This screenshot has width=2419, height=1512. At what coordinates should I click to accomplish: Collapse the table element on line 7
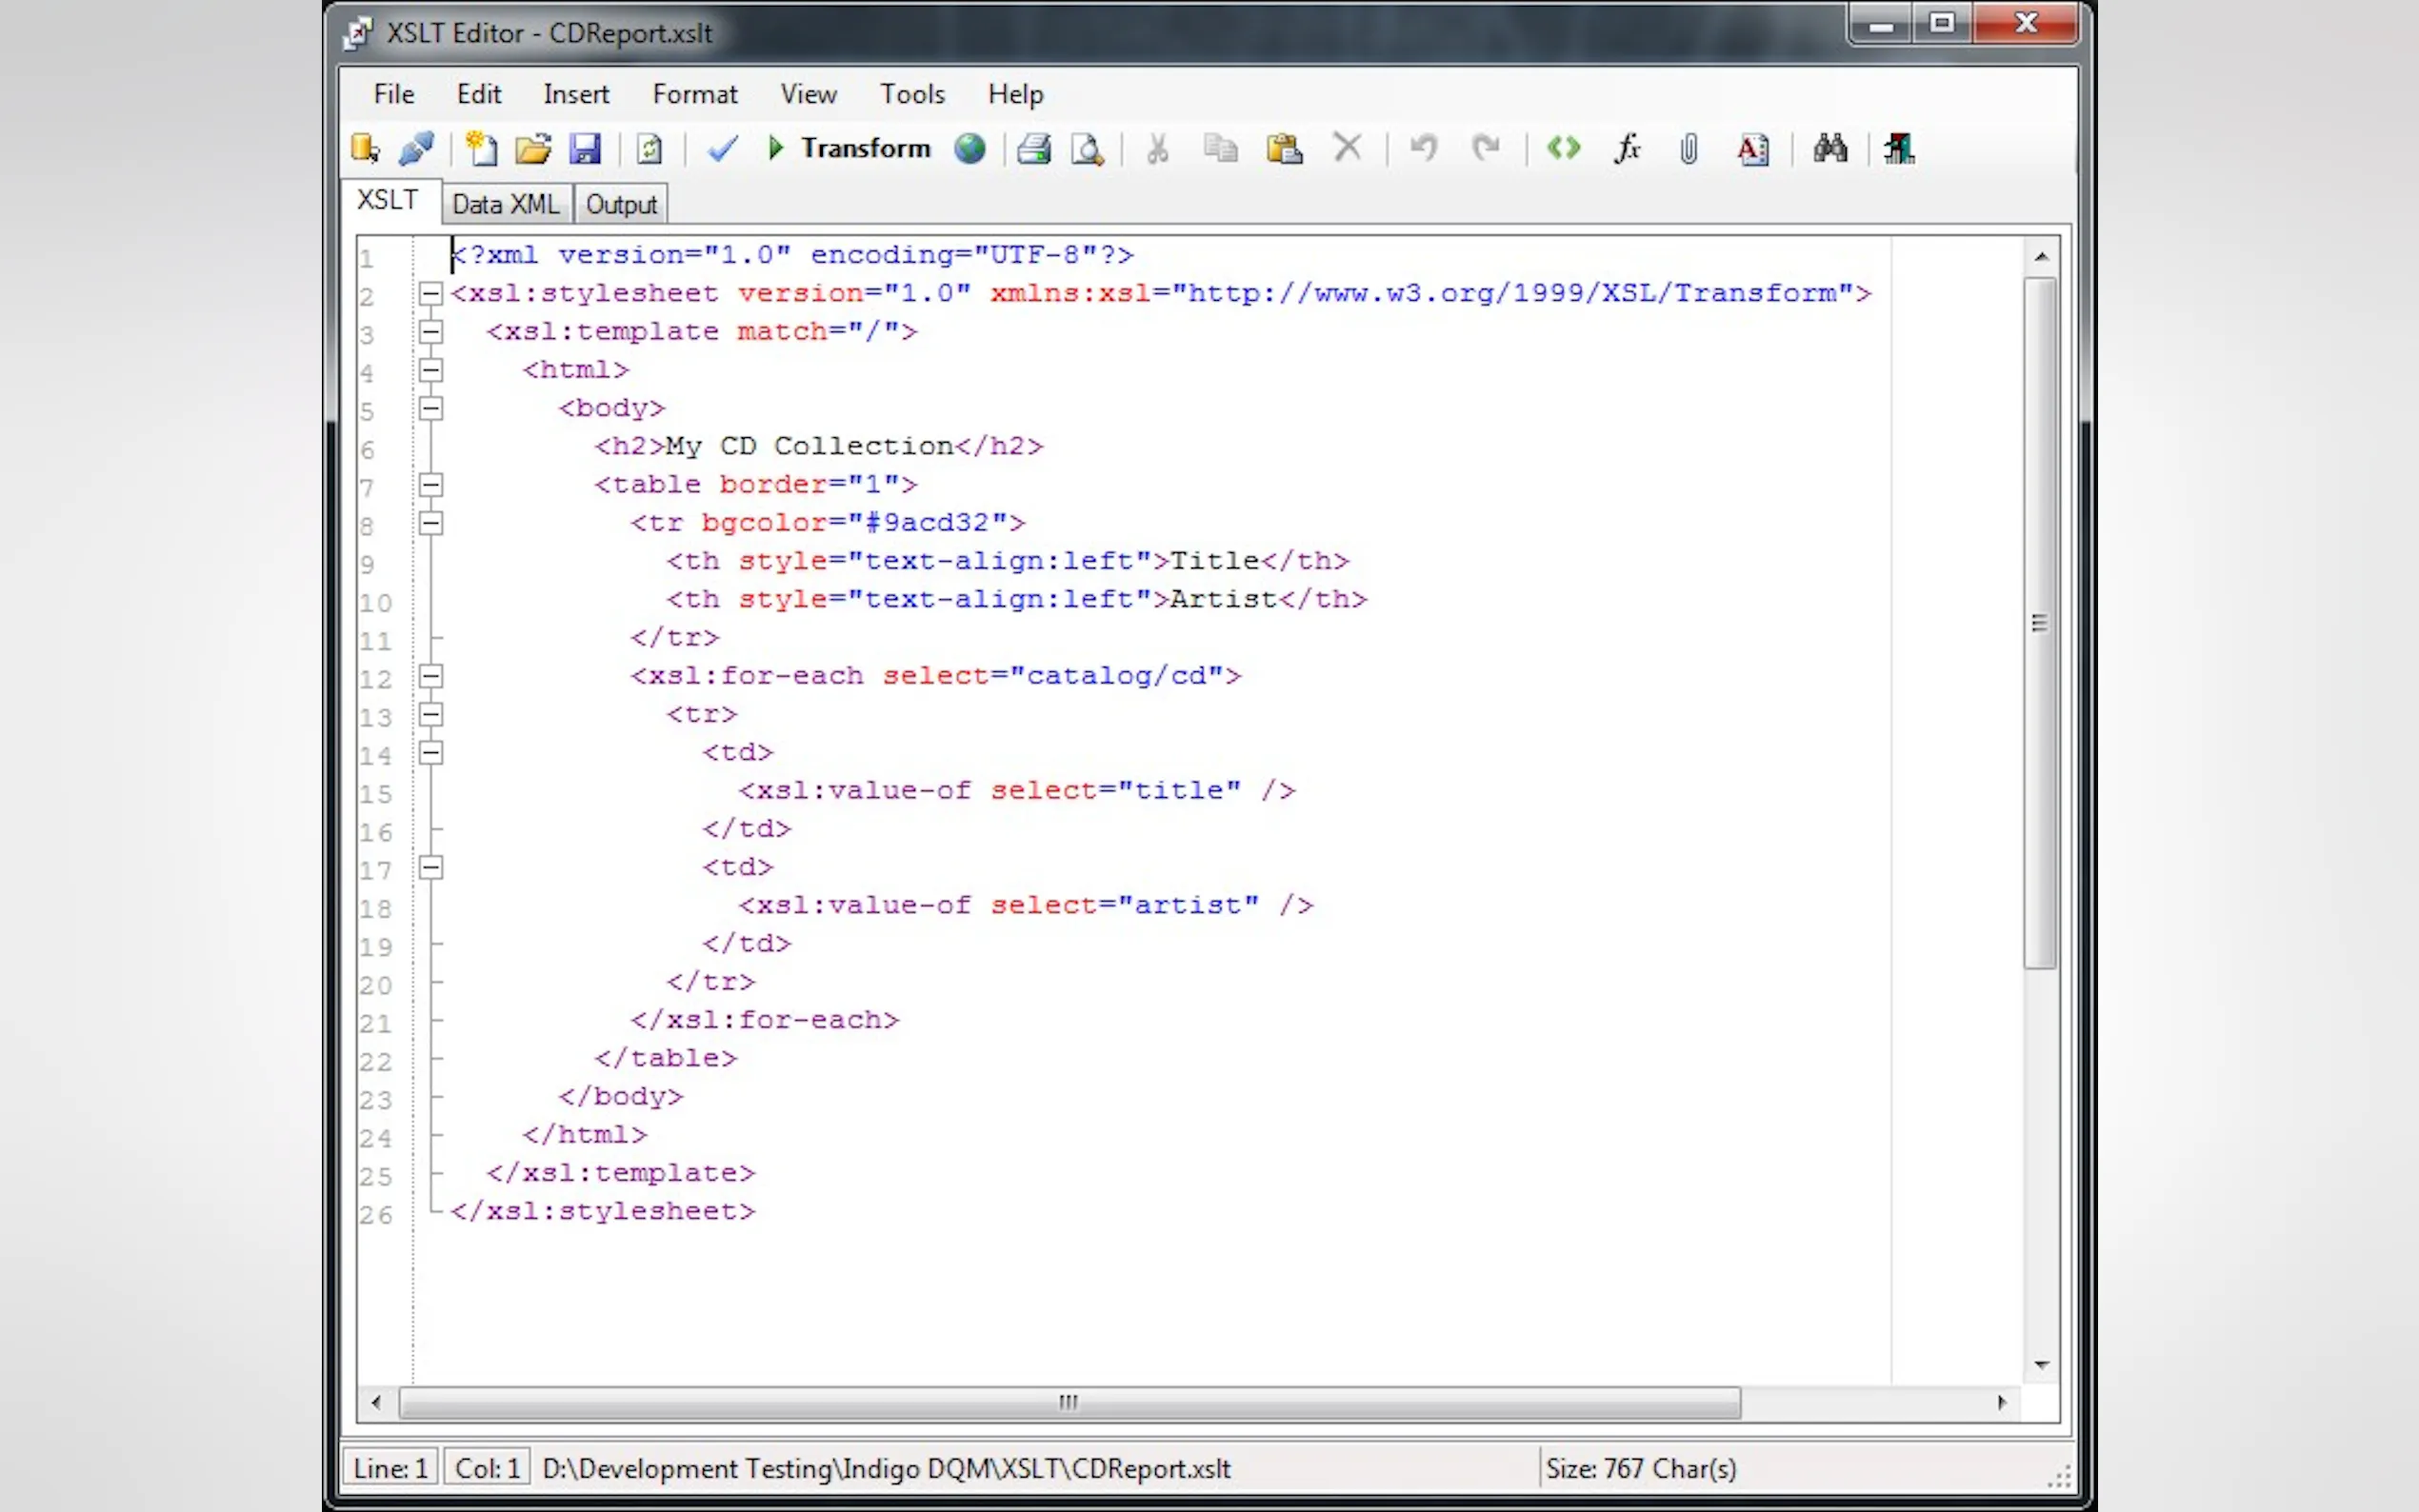pyautogui.click(x=431, y=485)
